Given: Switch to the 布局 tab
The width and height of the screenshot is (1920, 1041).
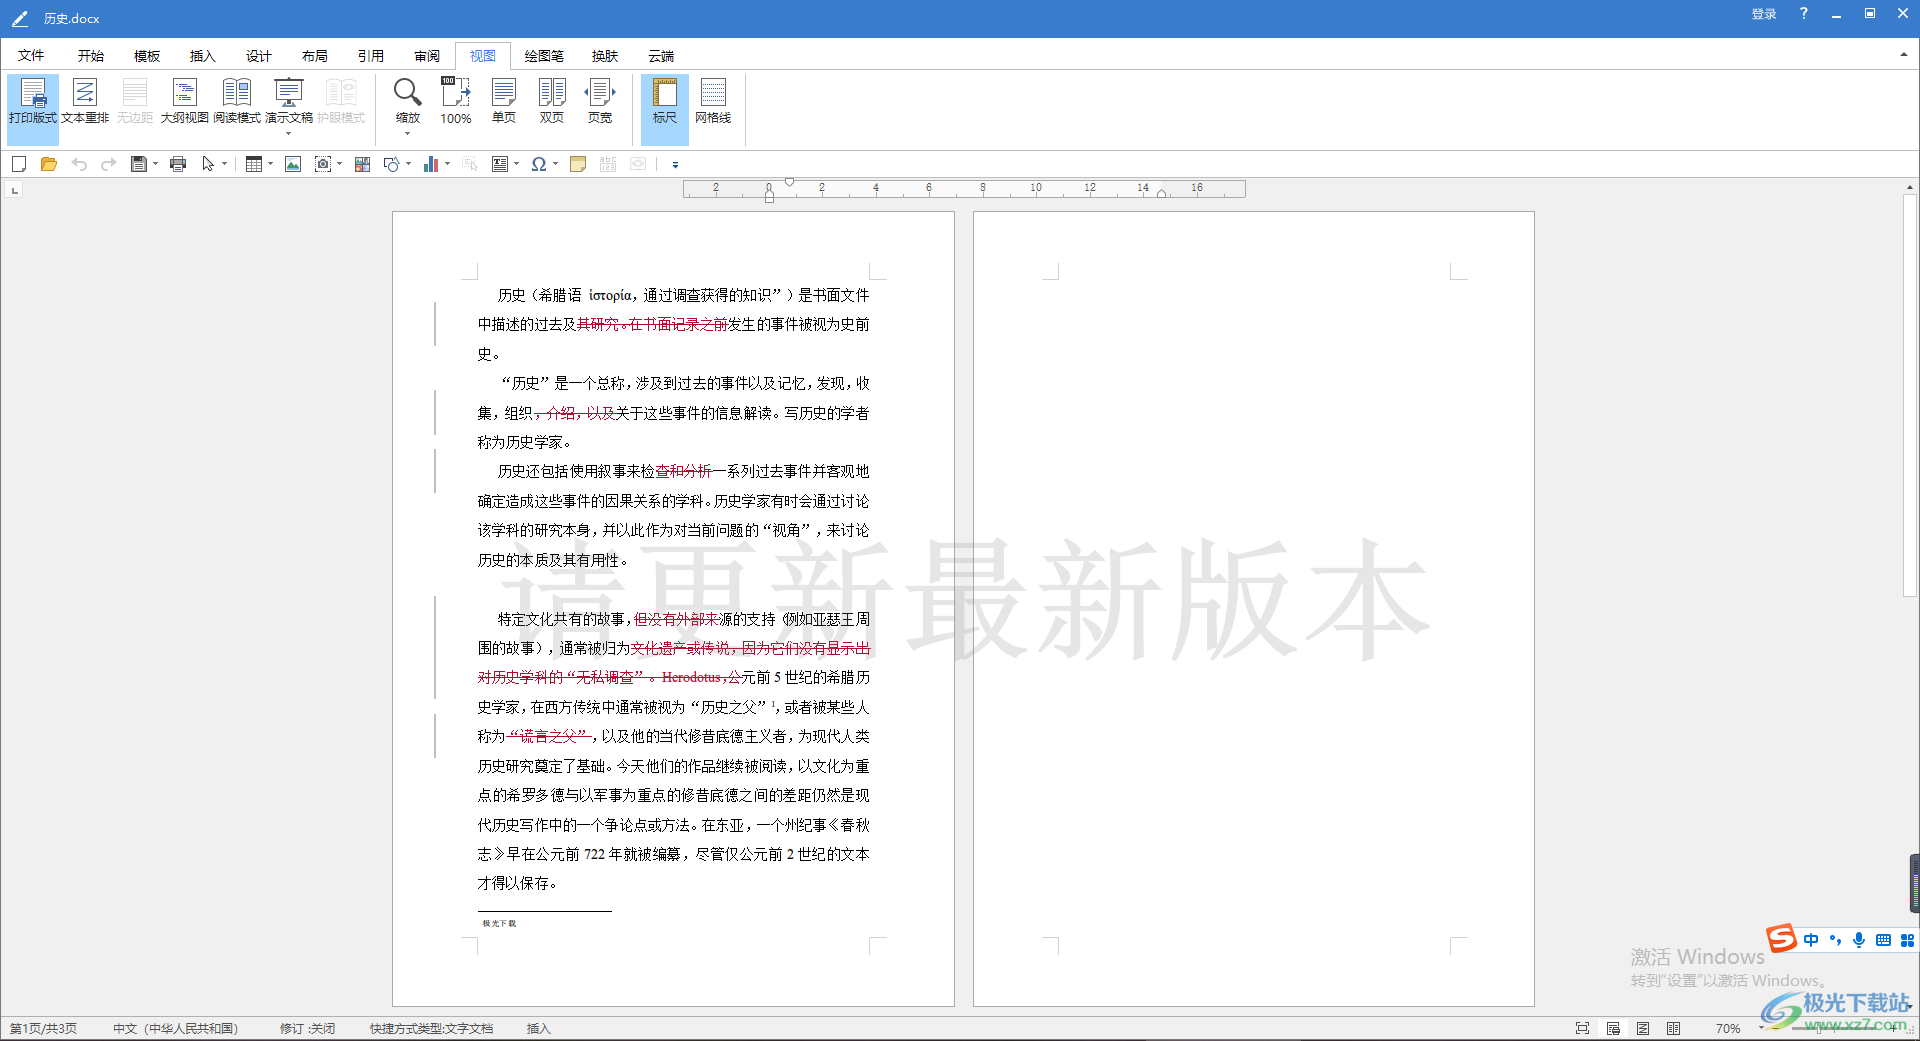Looking at the screenshot, I should coord(315,56).
